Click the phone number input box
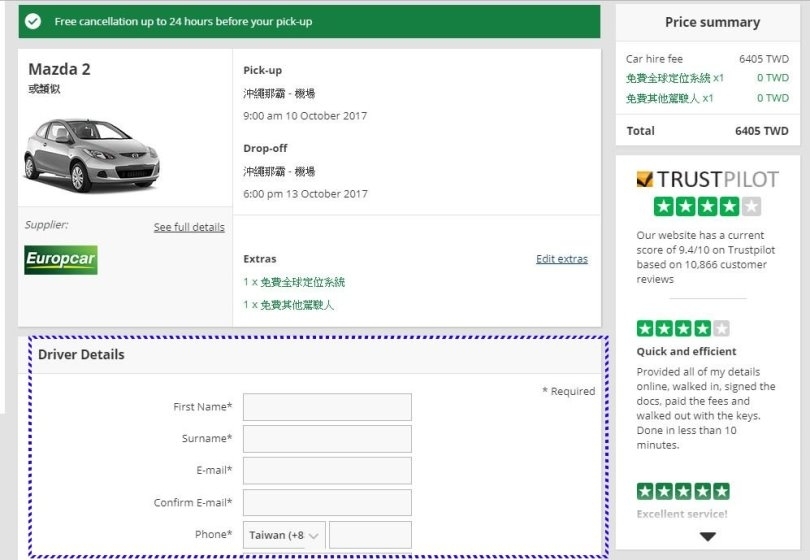 [370, 535]
